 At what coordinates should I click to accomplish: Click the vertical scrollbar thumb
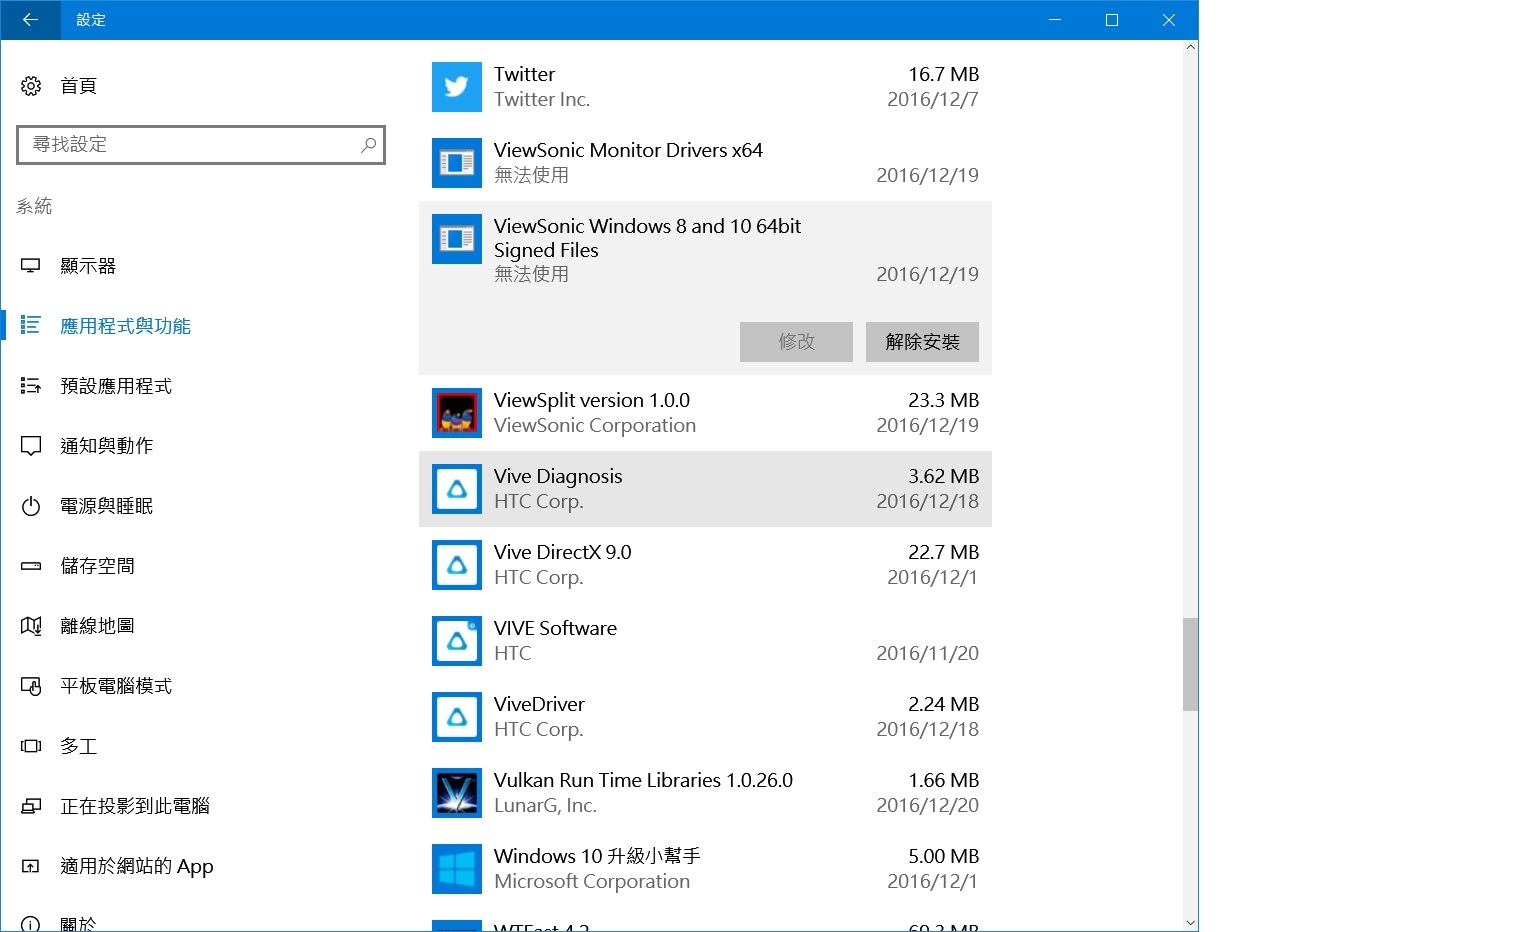click(1190, 664)
